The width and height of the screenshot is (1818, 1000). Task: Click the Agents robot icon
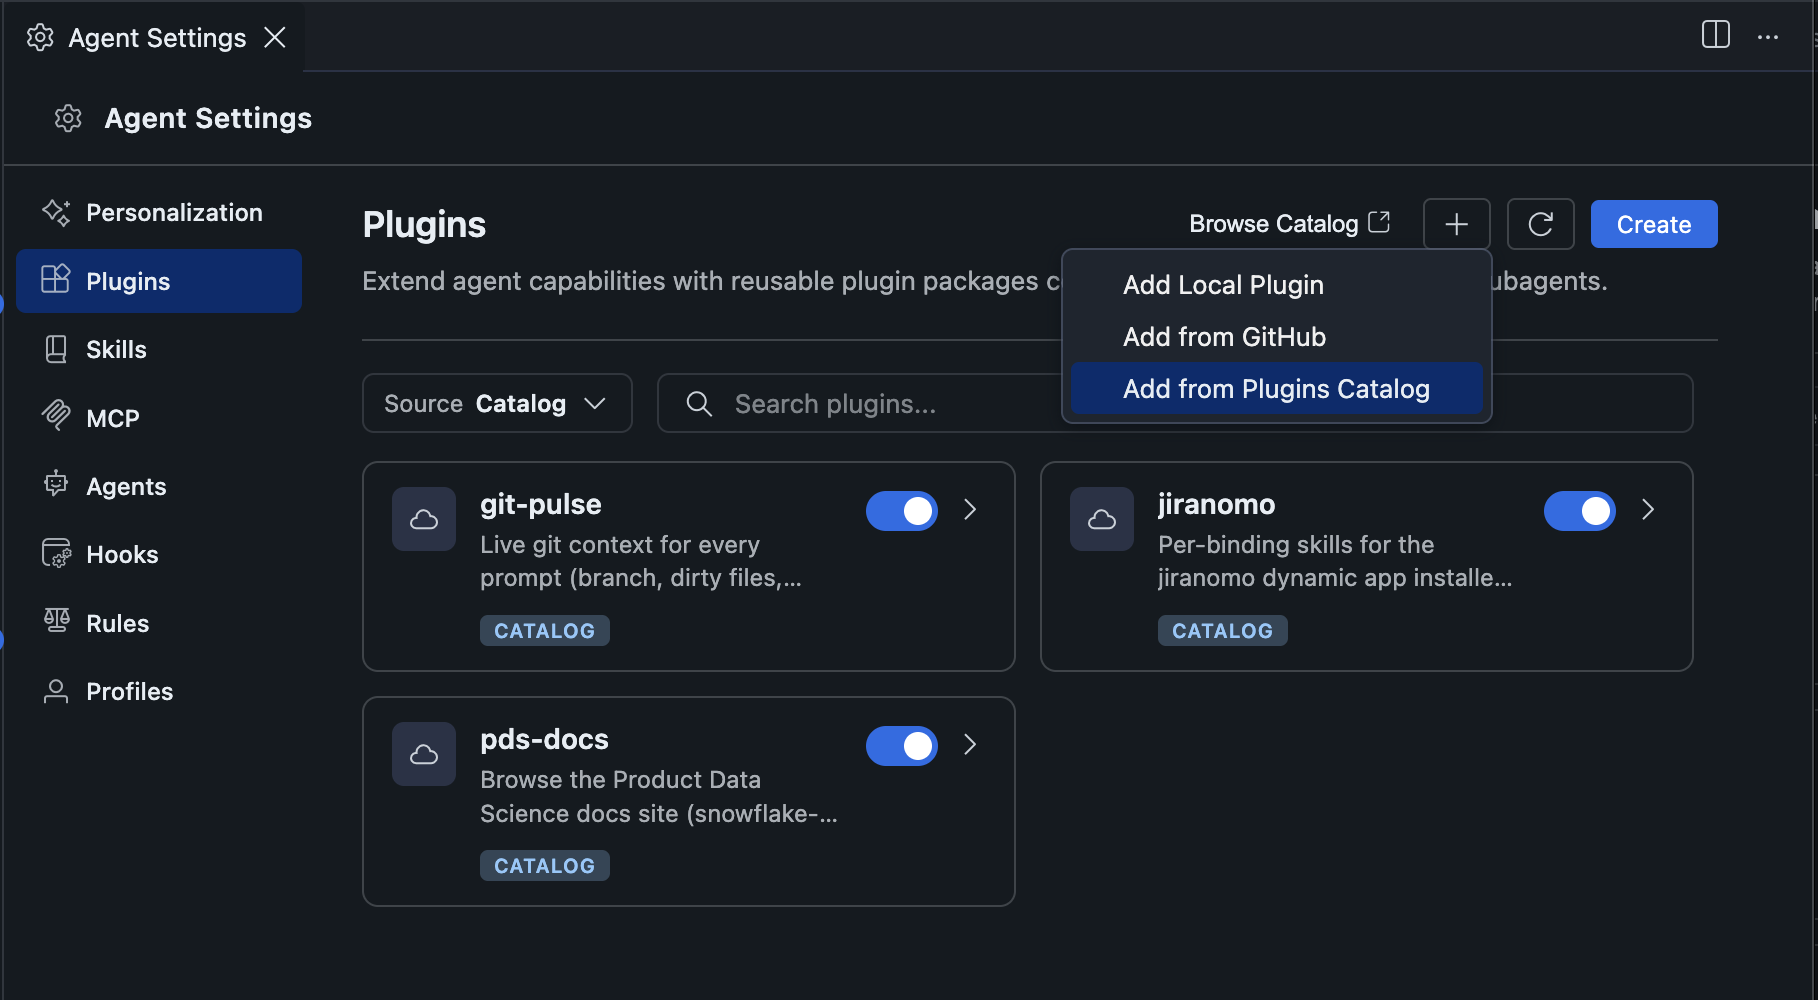(56, 485)
